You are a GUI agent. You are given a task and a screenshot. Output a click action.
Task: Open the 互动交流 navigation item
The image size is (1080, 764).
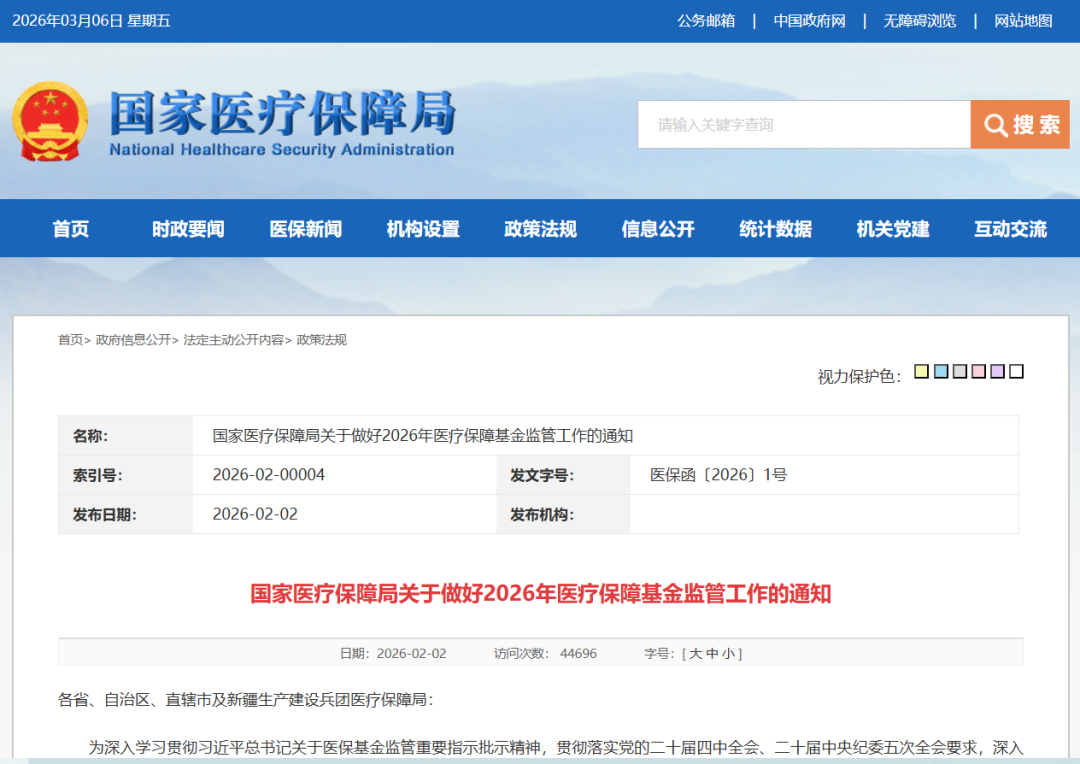(1010, 229)
